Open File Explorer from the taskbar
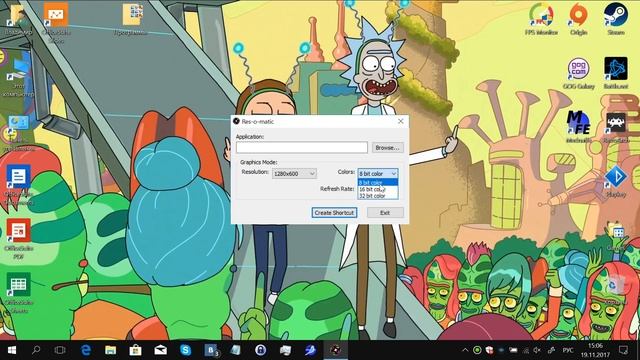This screenshot has width=640, height=360. (111, 350)
